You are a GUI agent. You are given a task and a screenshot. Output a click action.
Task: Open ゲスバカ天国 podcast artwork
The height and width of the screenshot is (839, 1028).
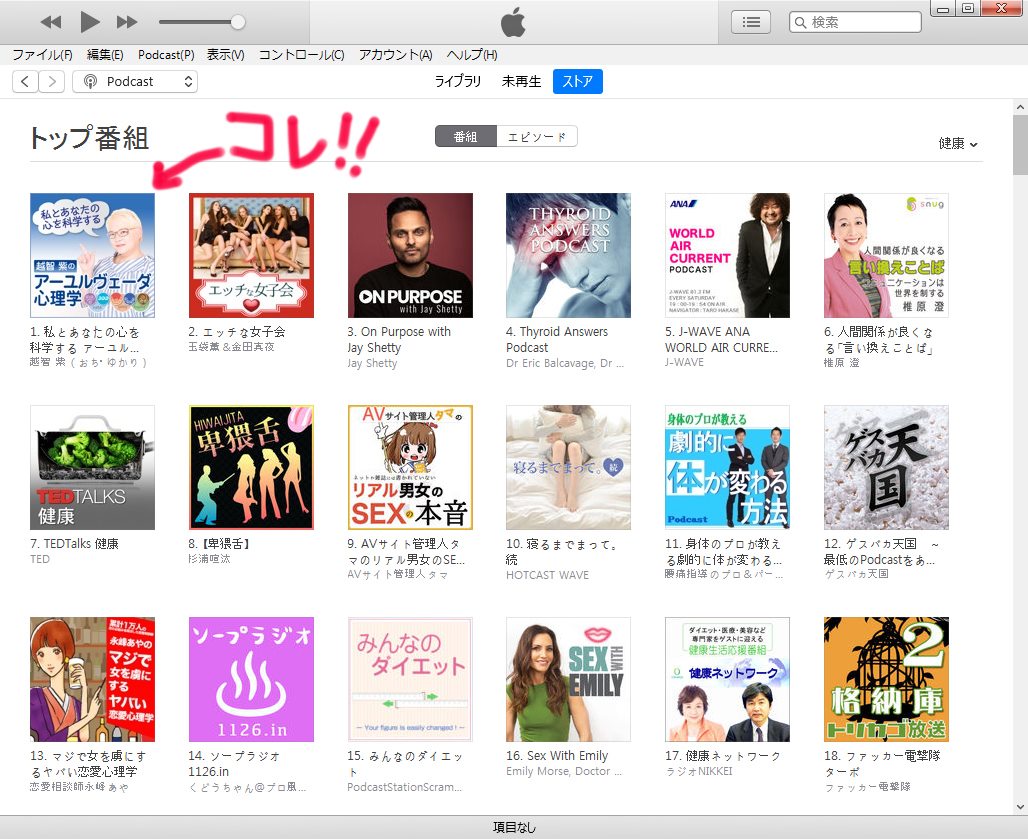886,467
